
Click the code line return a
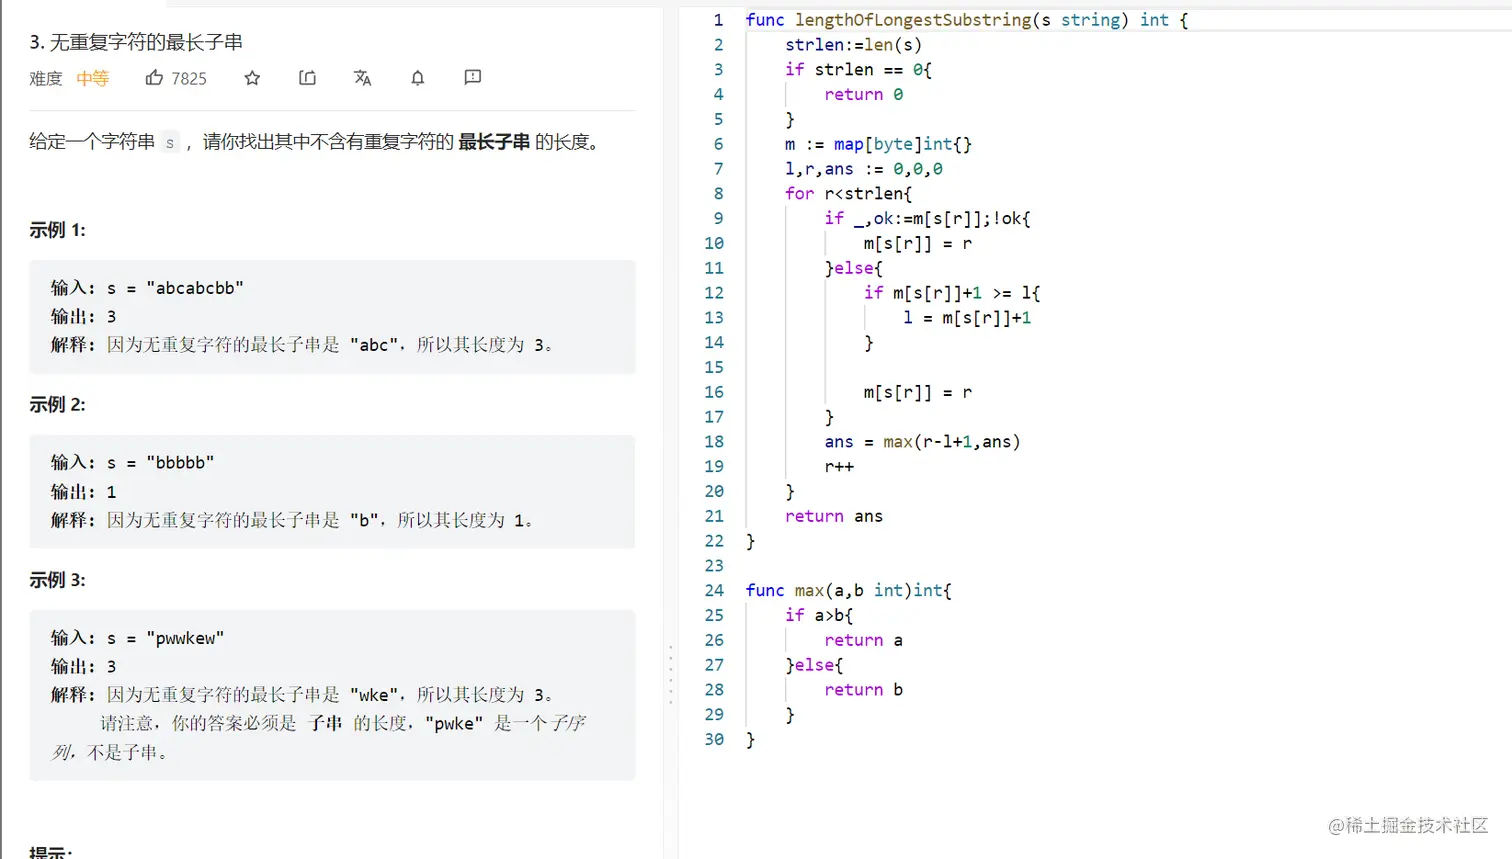(x=863, y=640)
